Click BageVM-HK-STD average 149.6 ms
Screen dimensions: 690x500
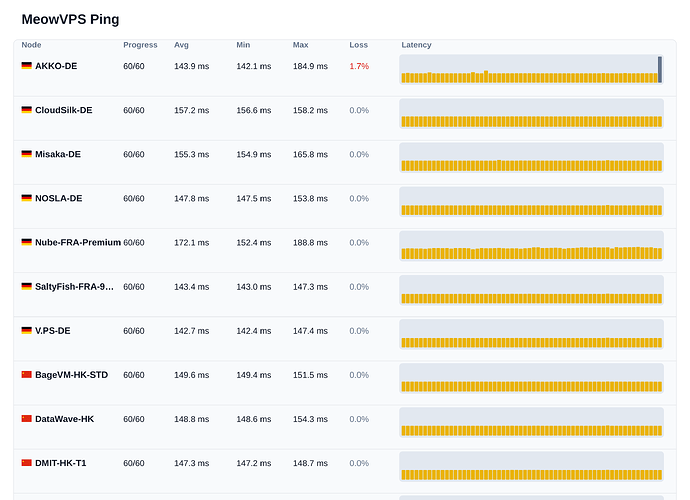[x=191, y=375]
